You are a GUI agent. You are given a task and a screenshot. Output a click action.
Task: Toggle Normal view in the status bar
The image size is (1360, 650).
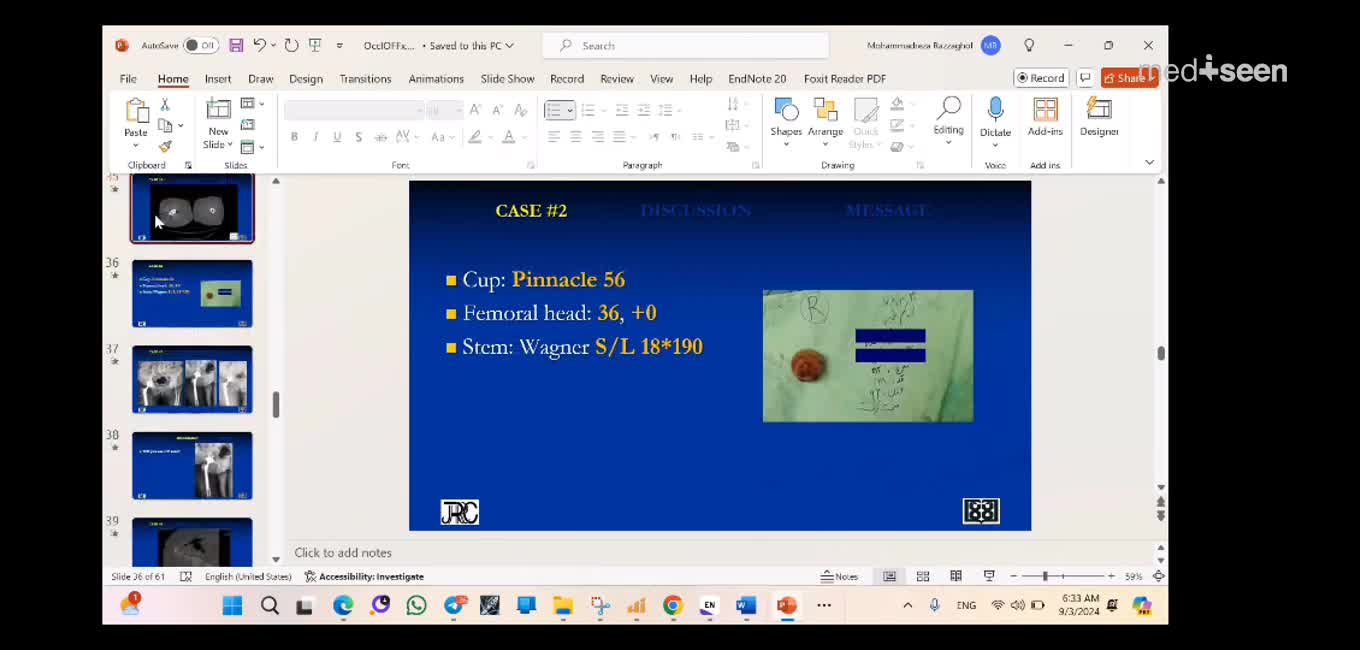coord(889,576)
